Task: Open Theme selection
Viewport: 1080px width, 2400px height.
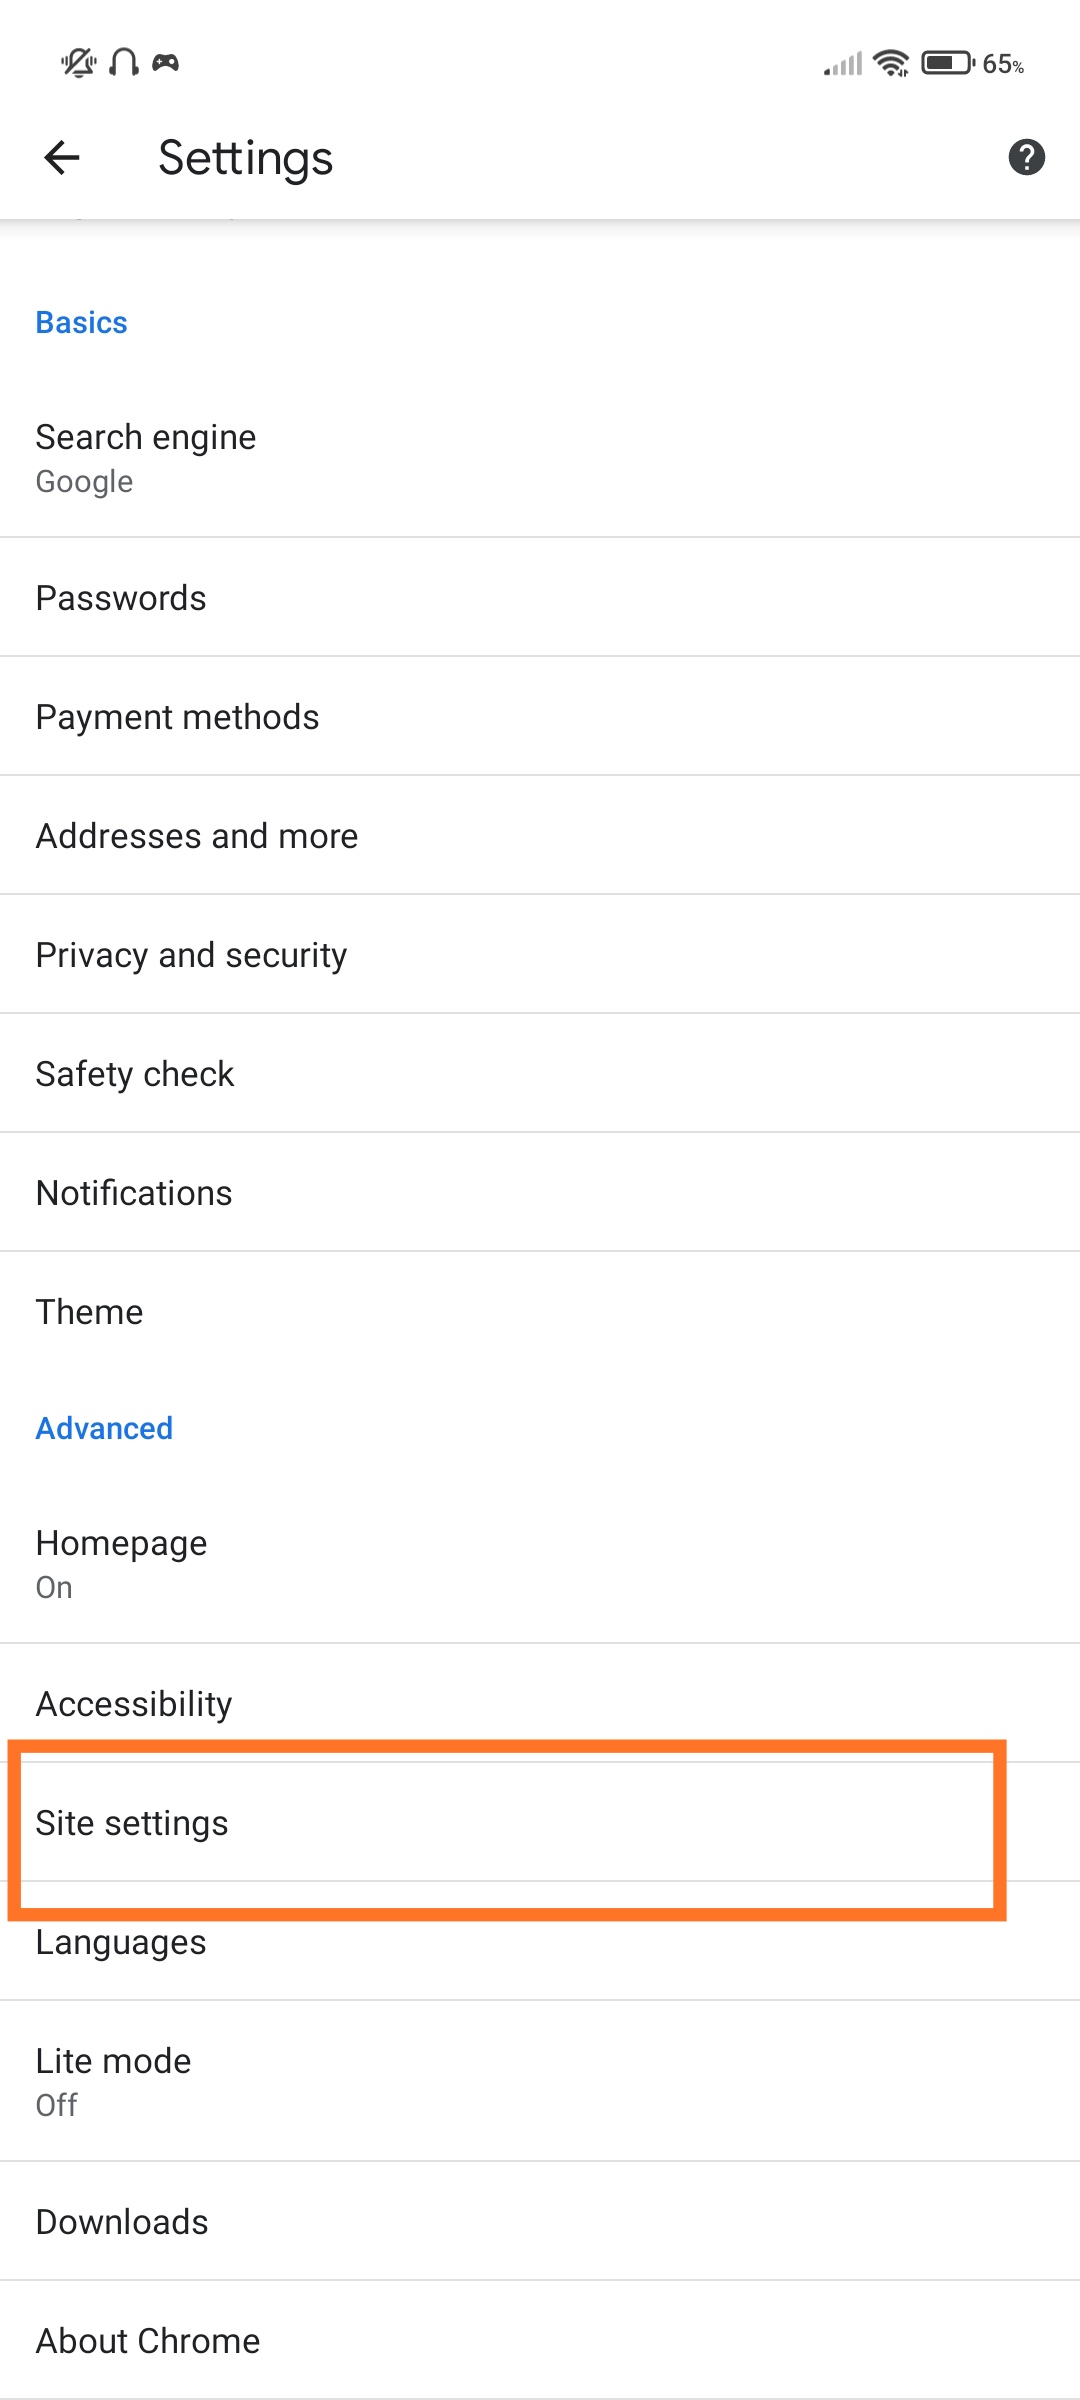Action: pos(540,1311)
